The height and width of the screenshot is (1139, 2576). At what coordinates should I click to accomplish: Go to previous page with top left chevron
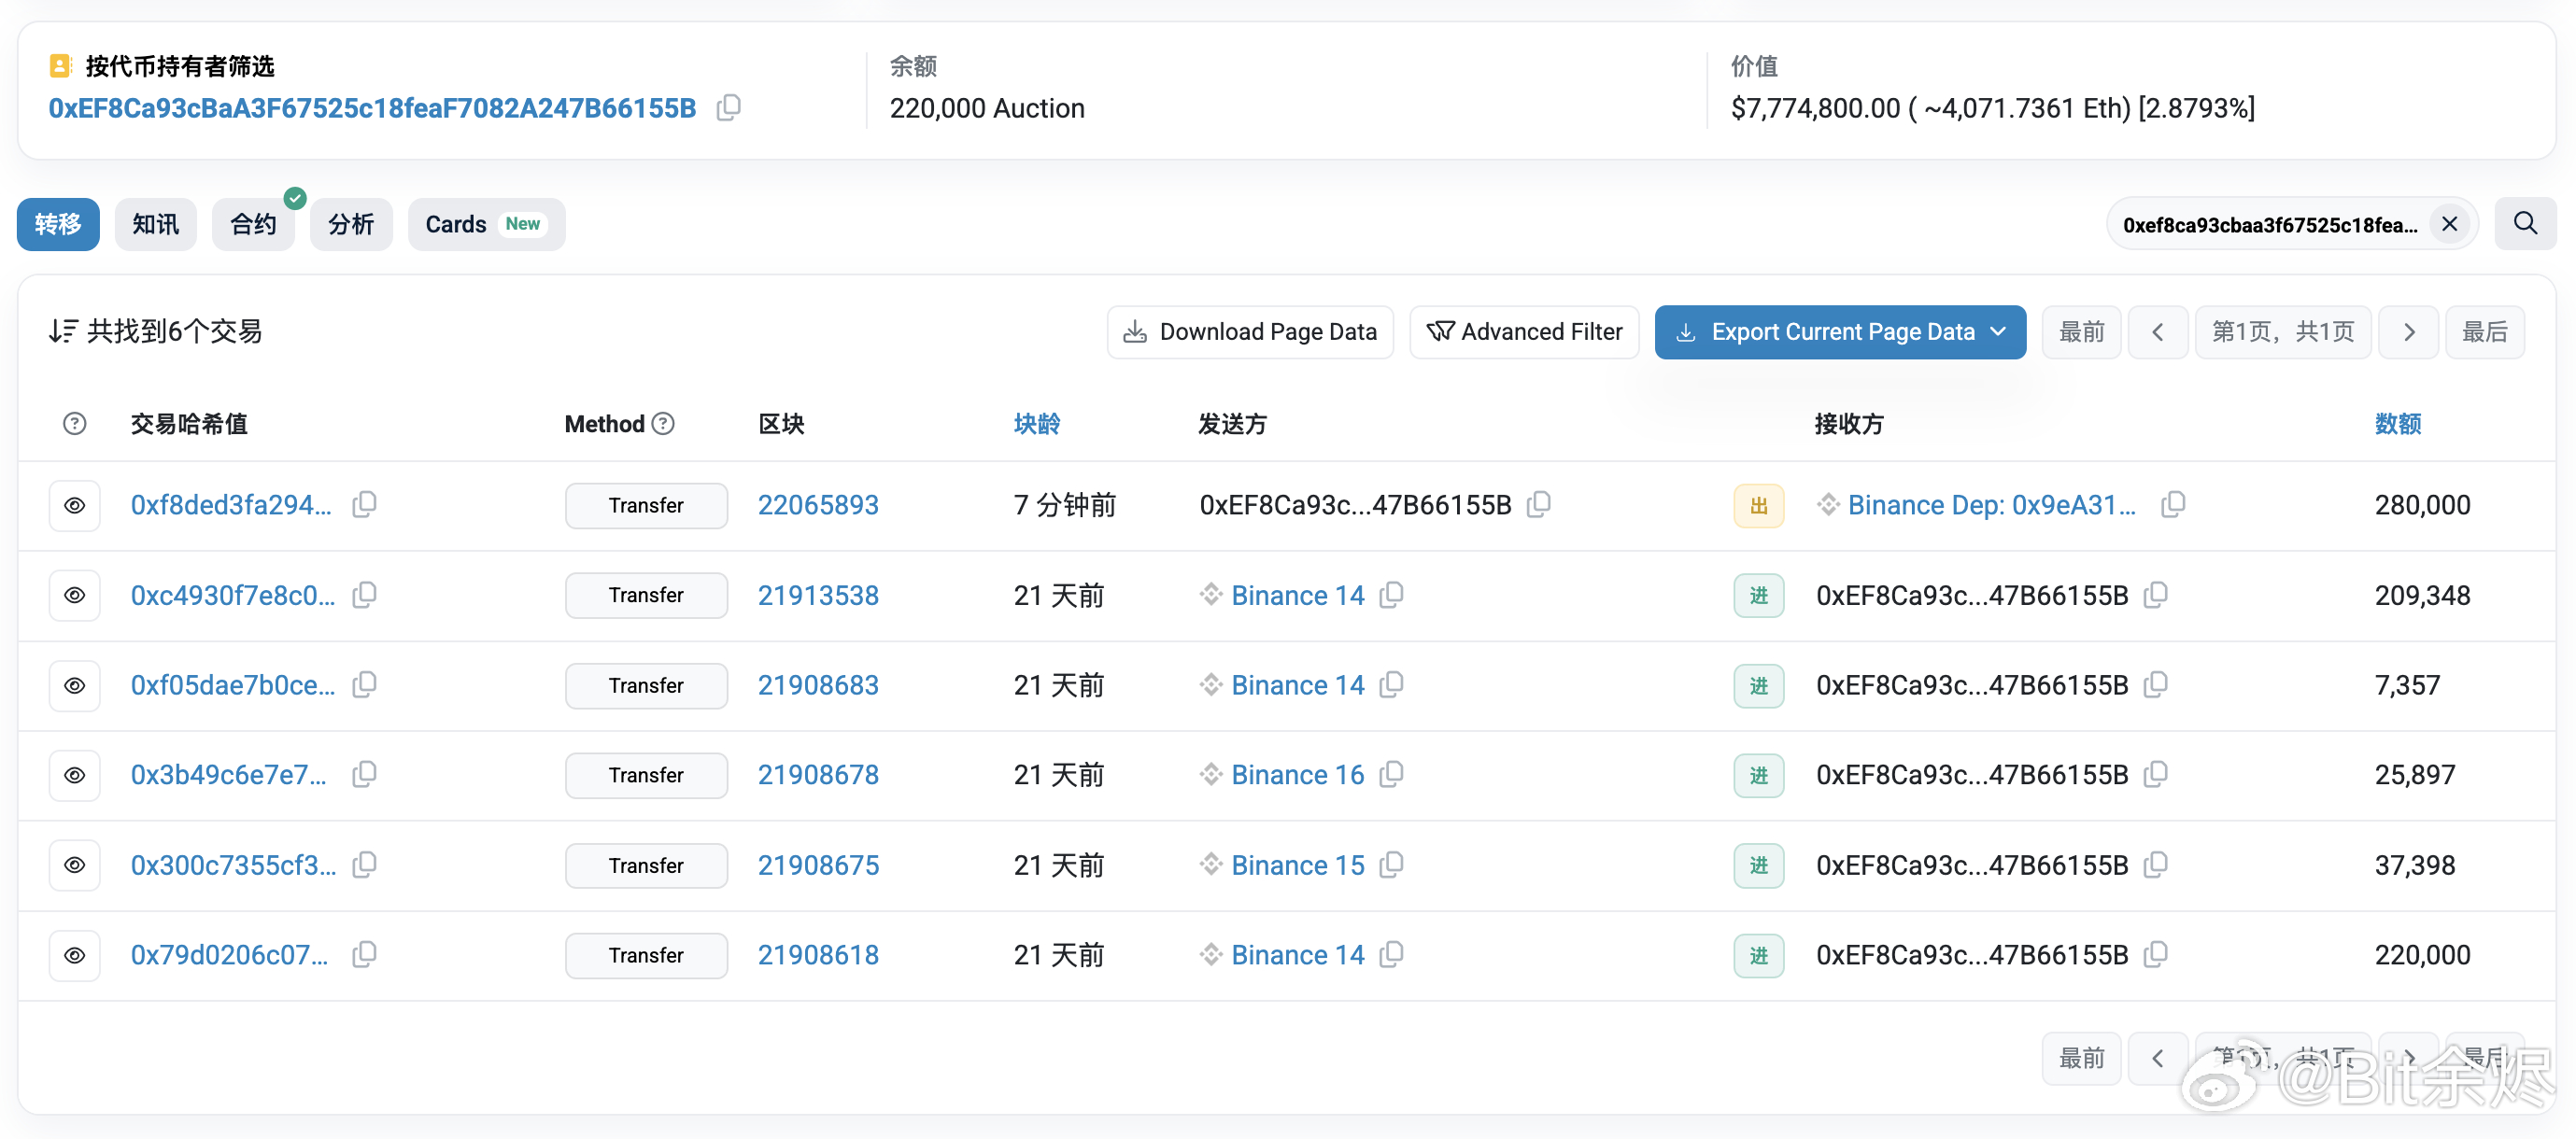click(2157, 331)
